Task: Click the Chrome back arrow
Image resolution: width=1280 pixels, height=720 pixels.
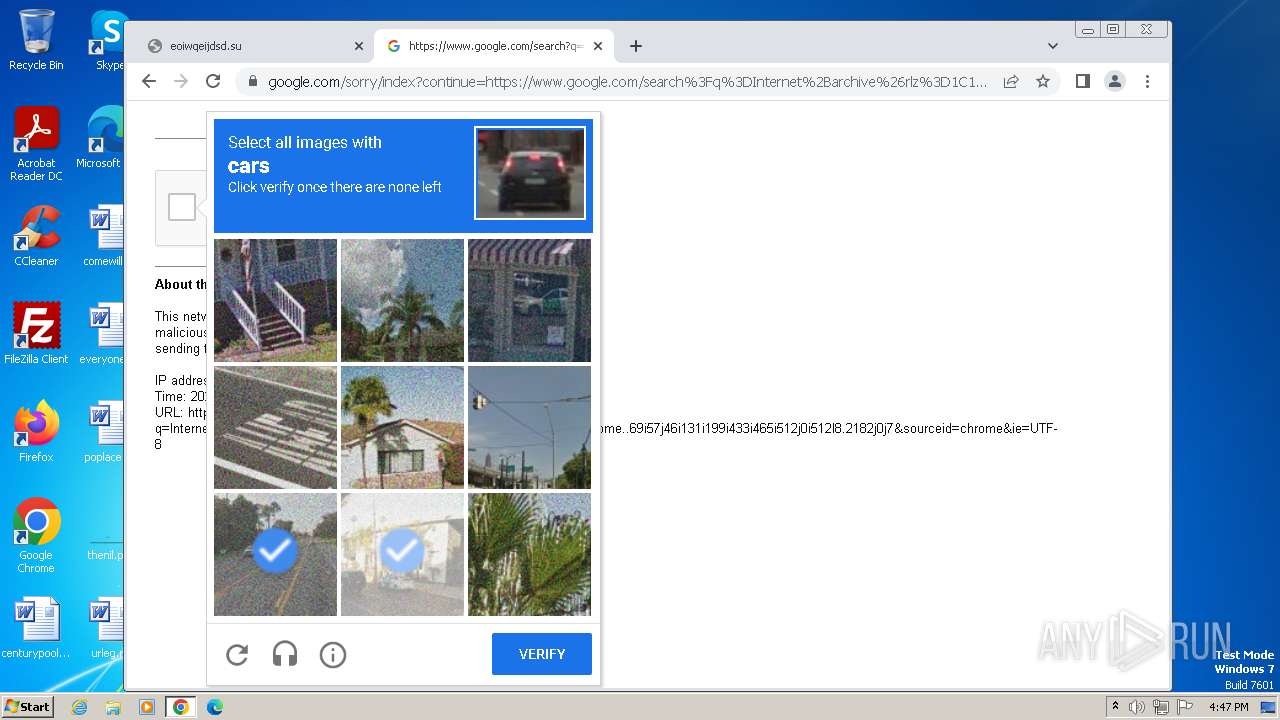Action: point(149,82)
